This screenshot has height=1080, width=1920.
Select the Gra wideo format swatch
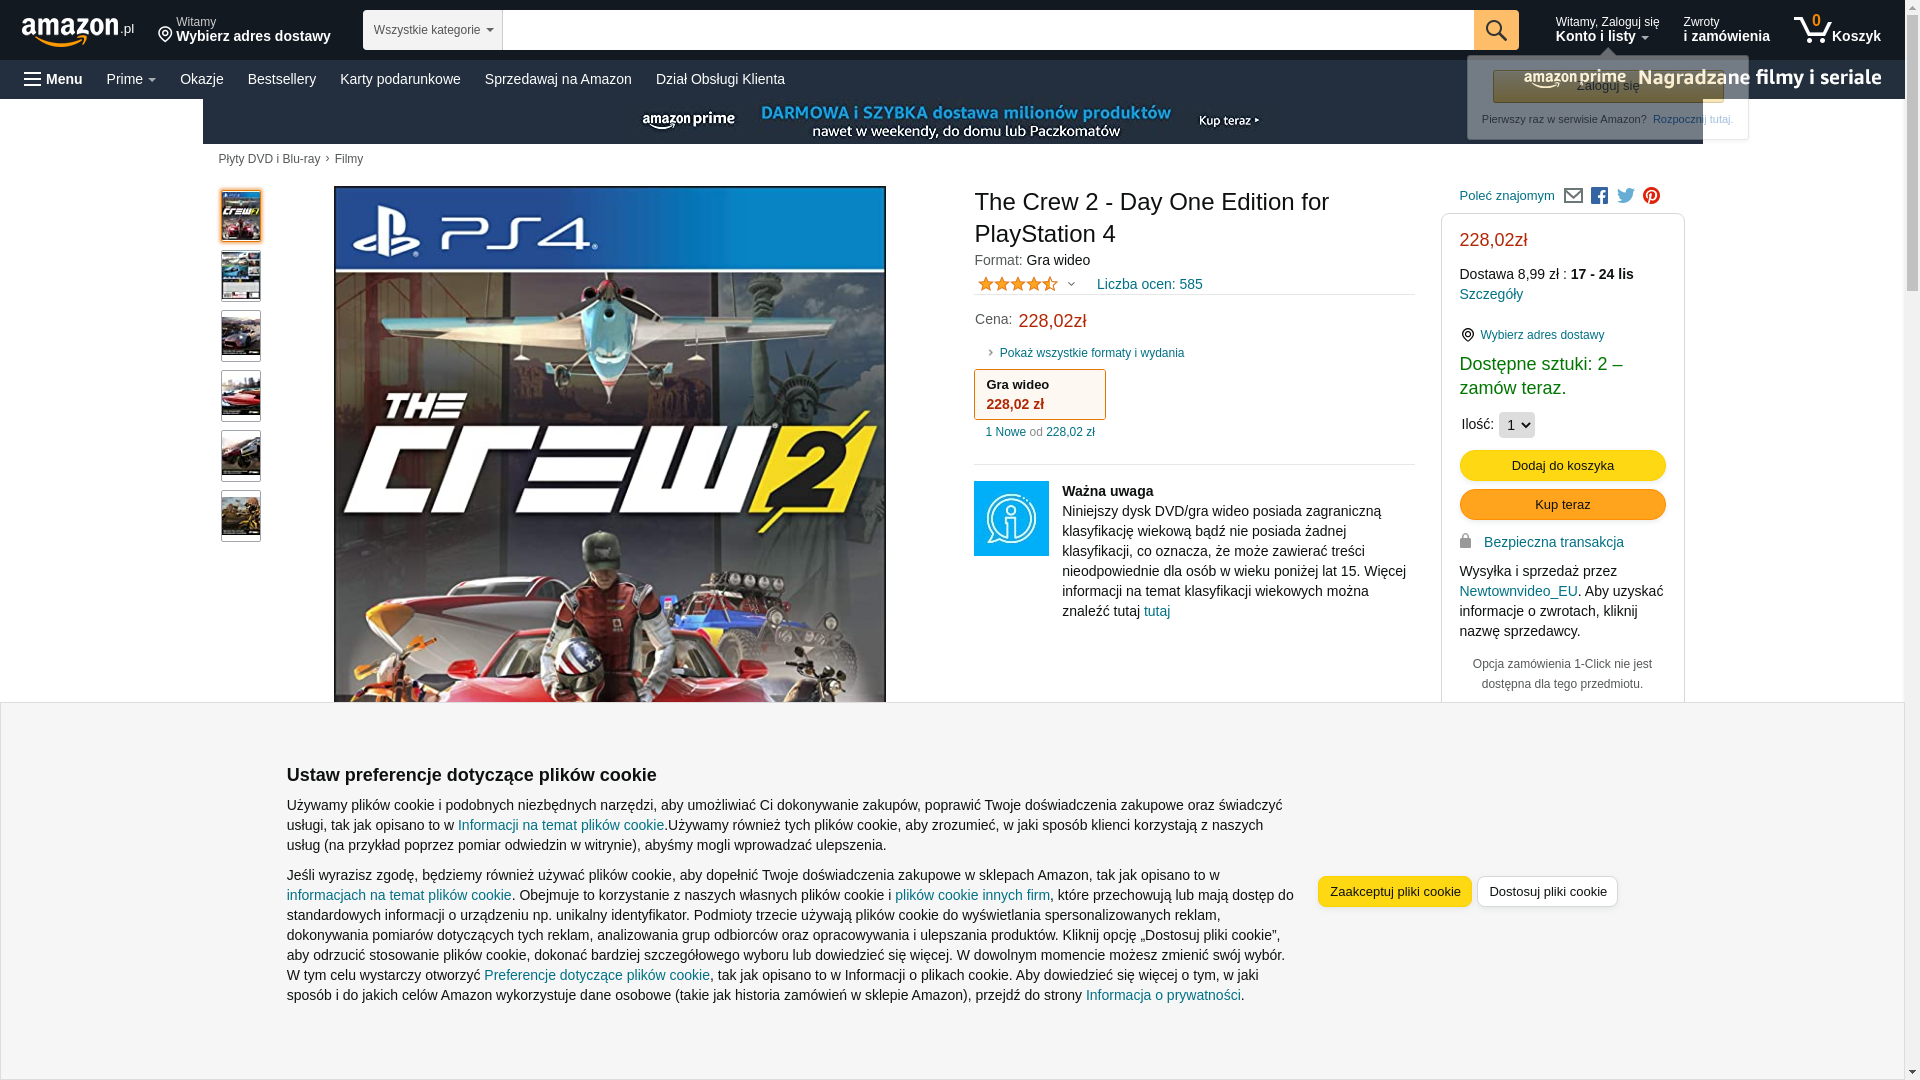1039,395
